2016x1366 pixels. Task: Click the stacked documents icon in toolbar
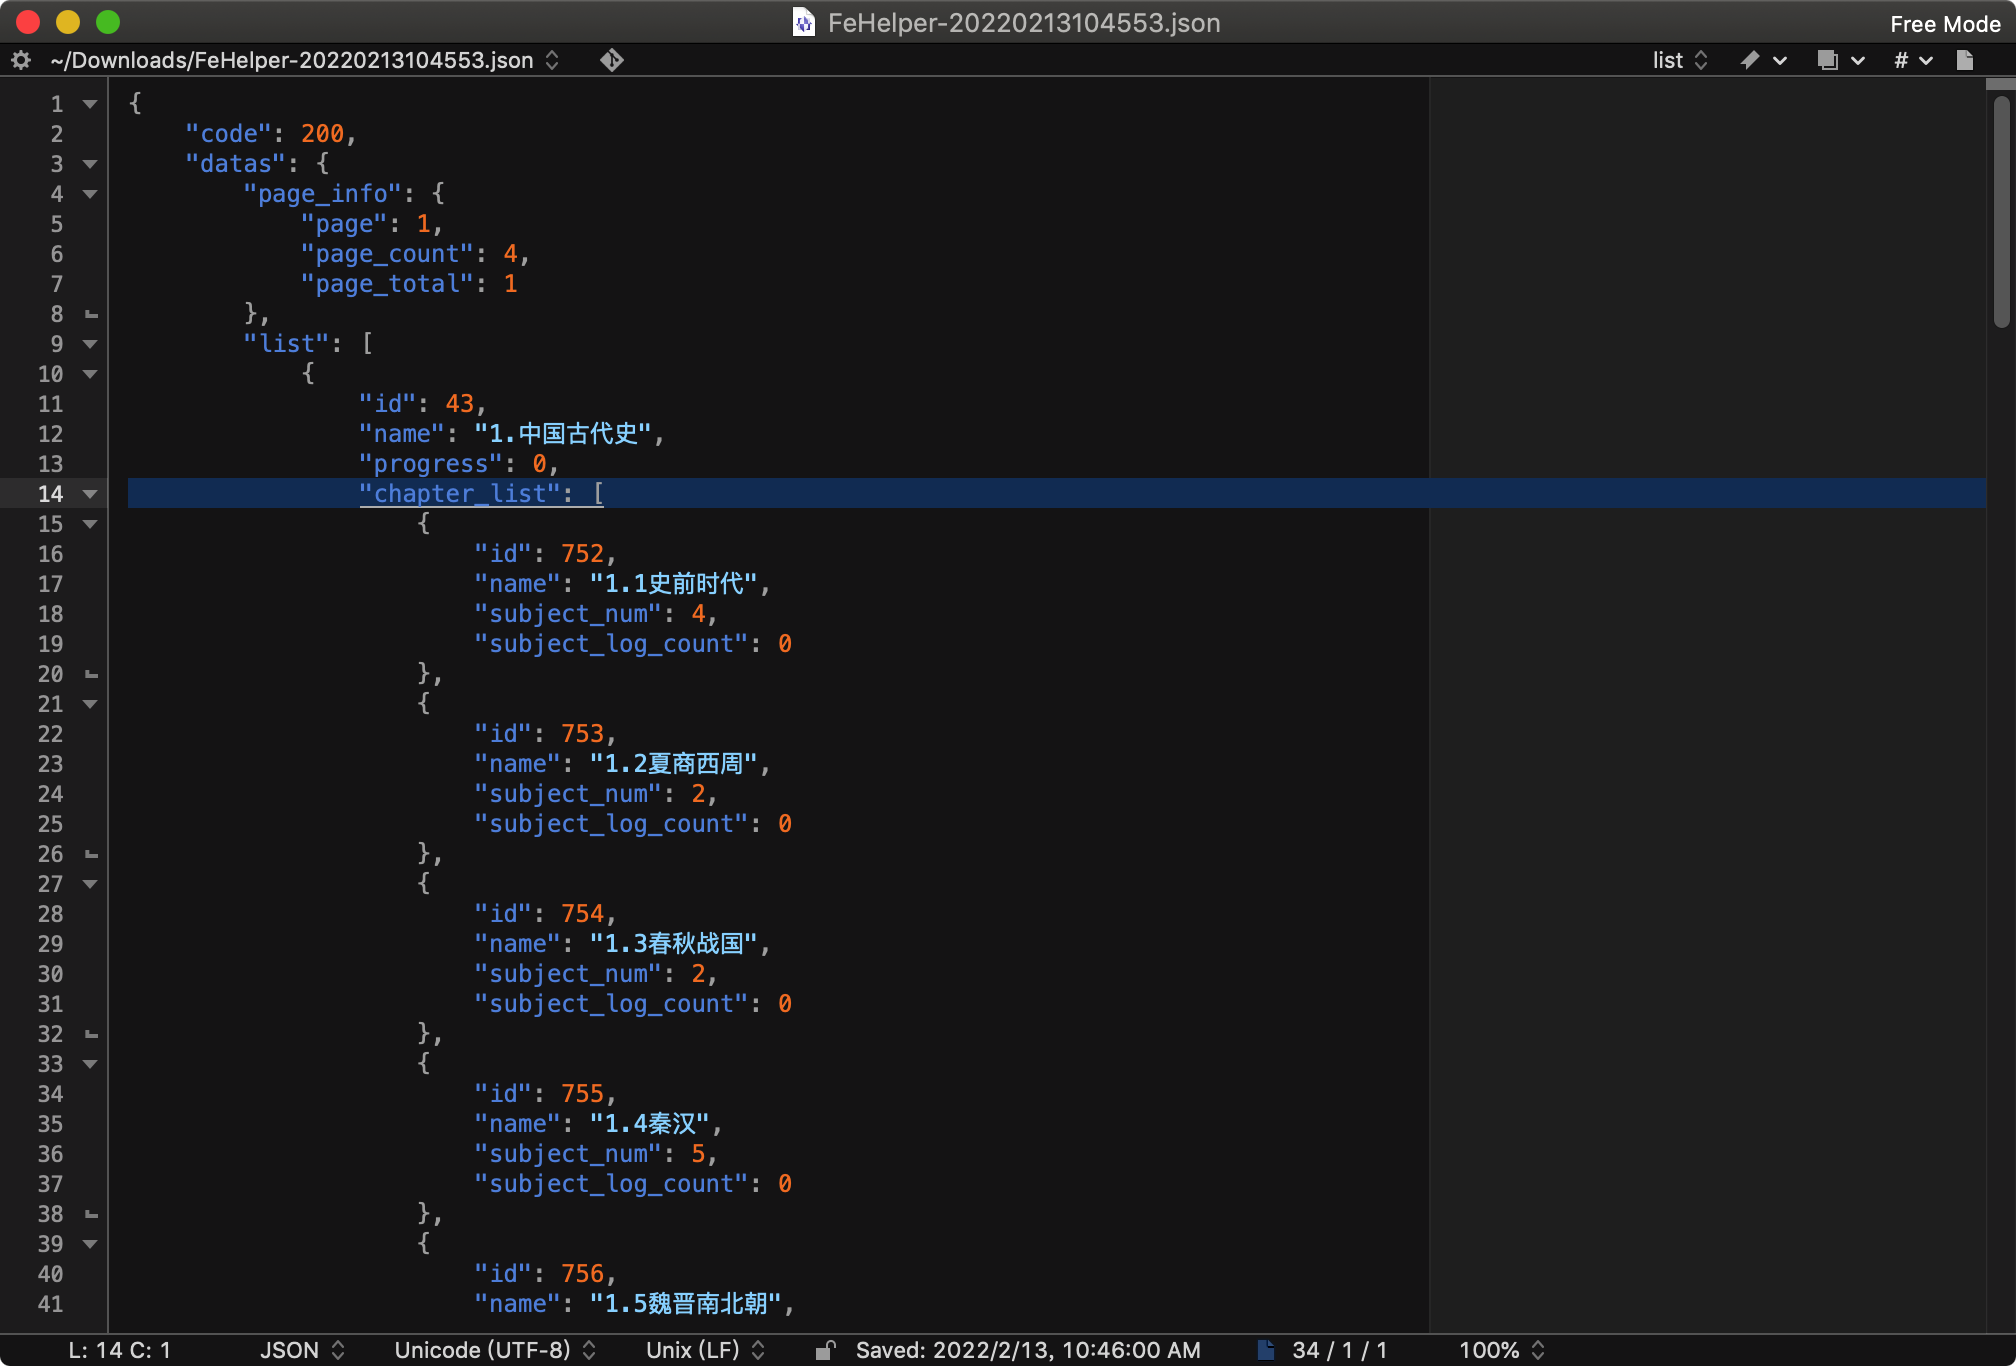tap(1827, 60)
